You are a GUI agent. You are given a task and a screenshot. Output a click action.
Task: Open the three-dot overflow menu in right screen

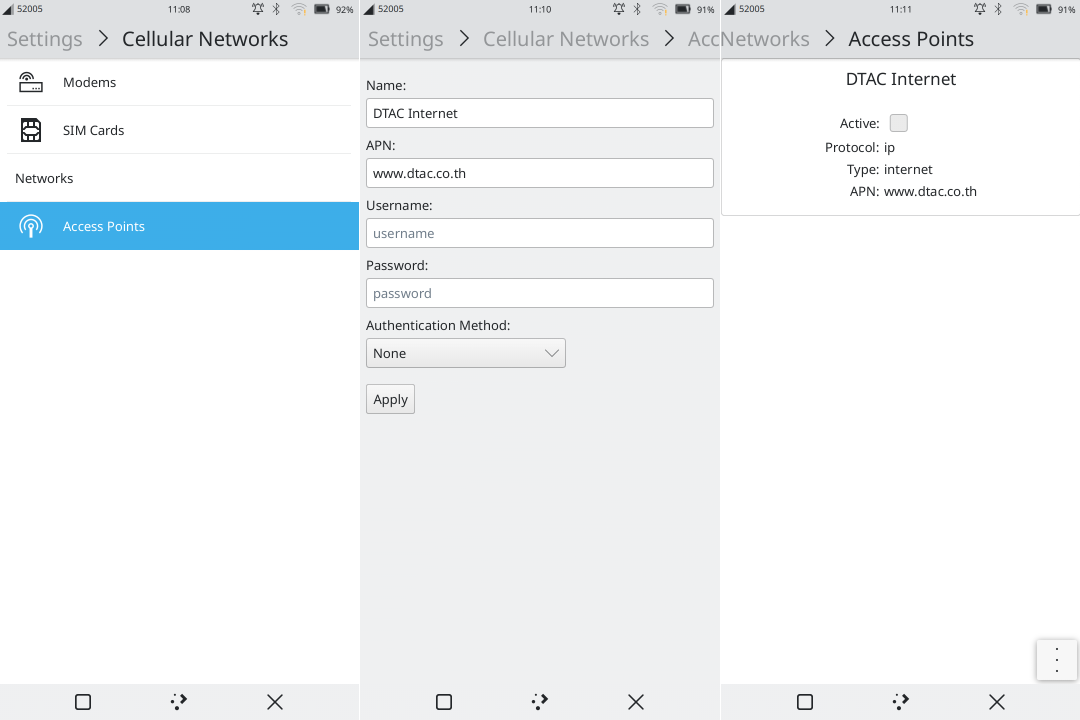tap(1057, 660)
